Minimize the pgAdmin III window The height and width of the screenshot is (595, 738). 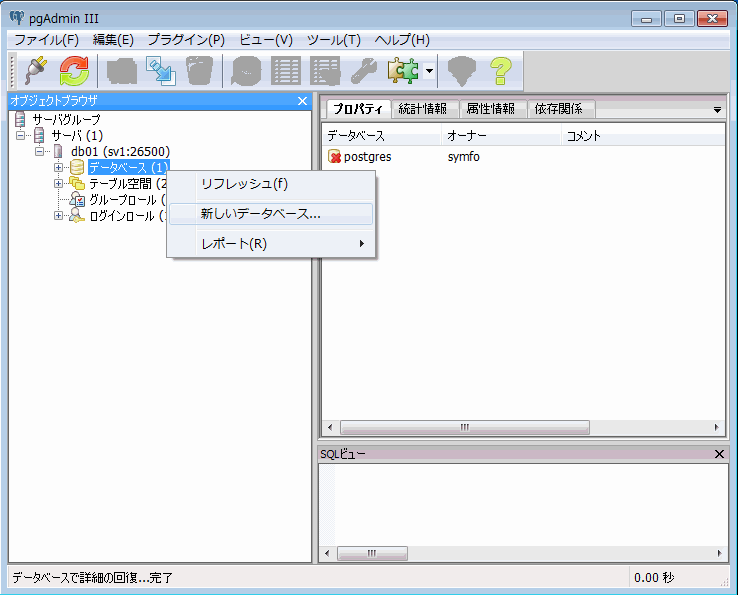pyautogui.click(x=646, y=19)
